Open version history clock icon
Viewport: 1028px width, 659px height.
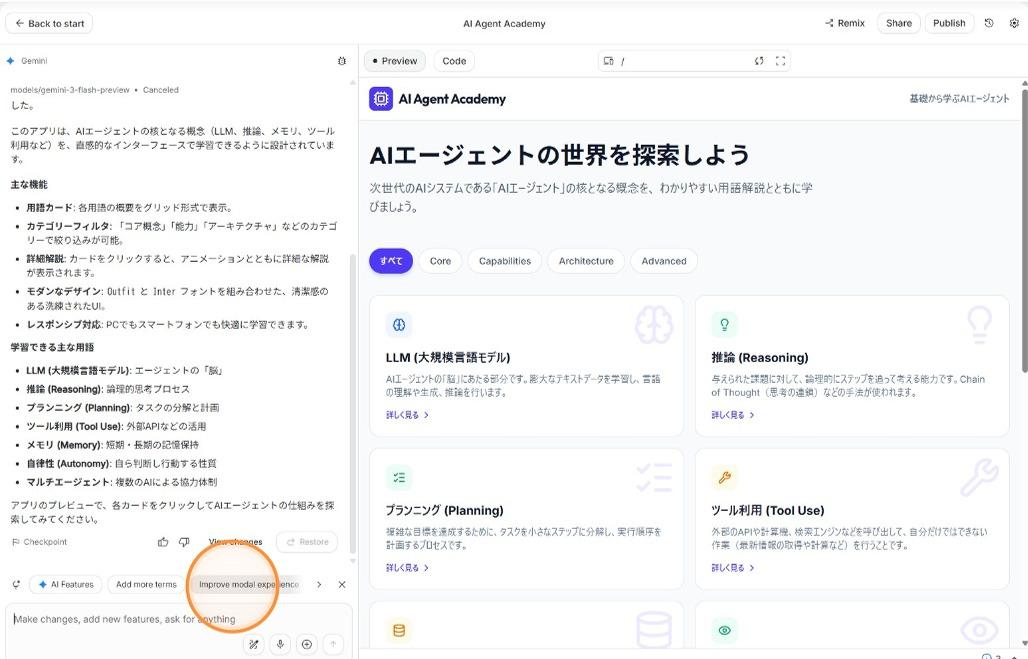click(x=989, y=23)
